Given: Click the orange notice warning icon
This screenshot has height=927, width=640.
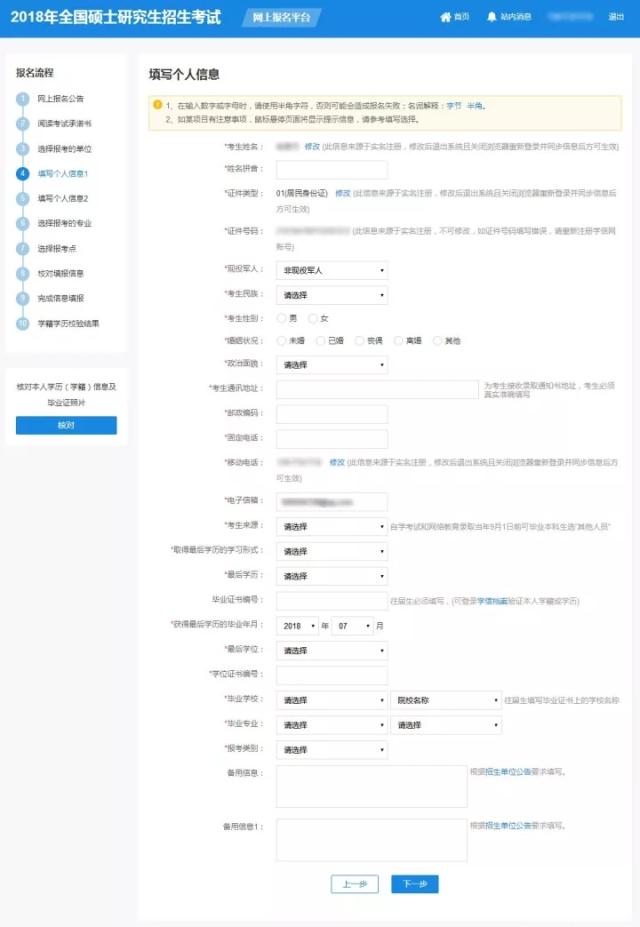Looking at the screenshot, I should click(157, 105).
